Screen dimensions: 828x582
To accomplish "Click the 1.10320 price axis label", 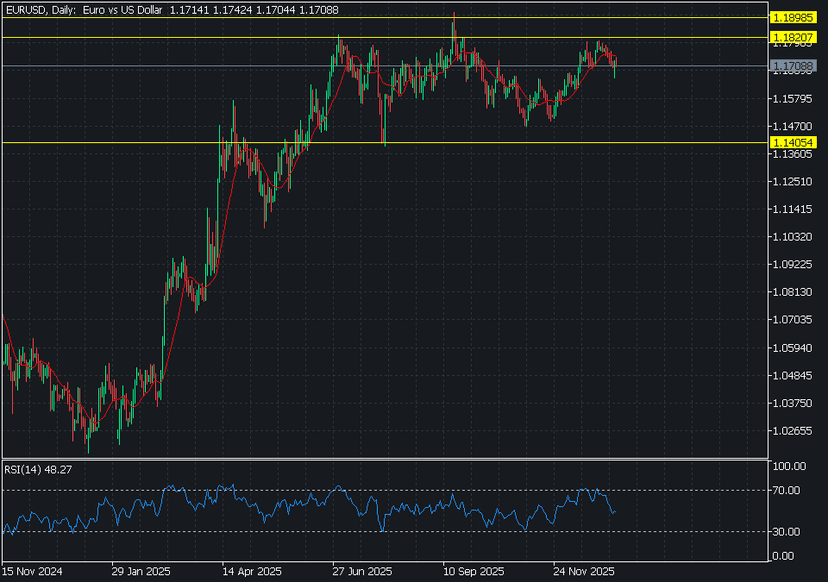I will pyautogui.click(x=792, y=237).
